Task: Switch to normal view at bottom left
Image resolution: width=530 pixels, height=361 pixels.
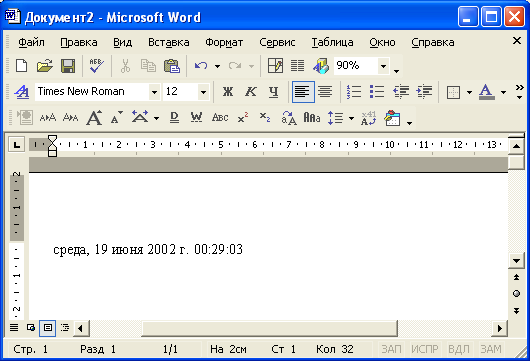Action: coord(14,328)
